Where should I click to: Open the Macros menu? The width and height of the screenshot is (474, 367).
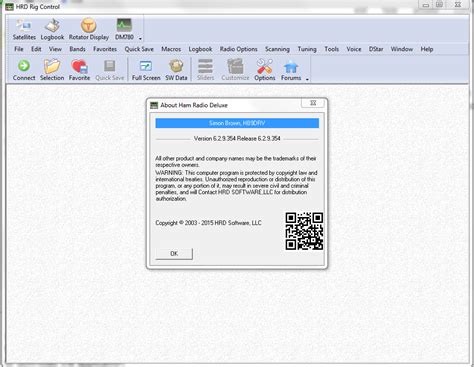tap(171, 49)
